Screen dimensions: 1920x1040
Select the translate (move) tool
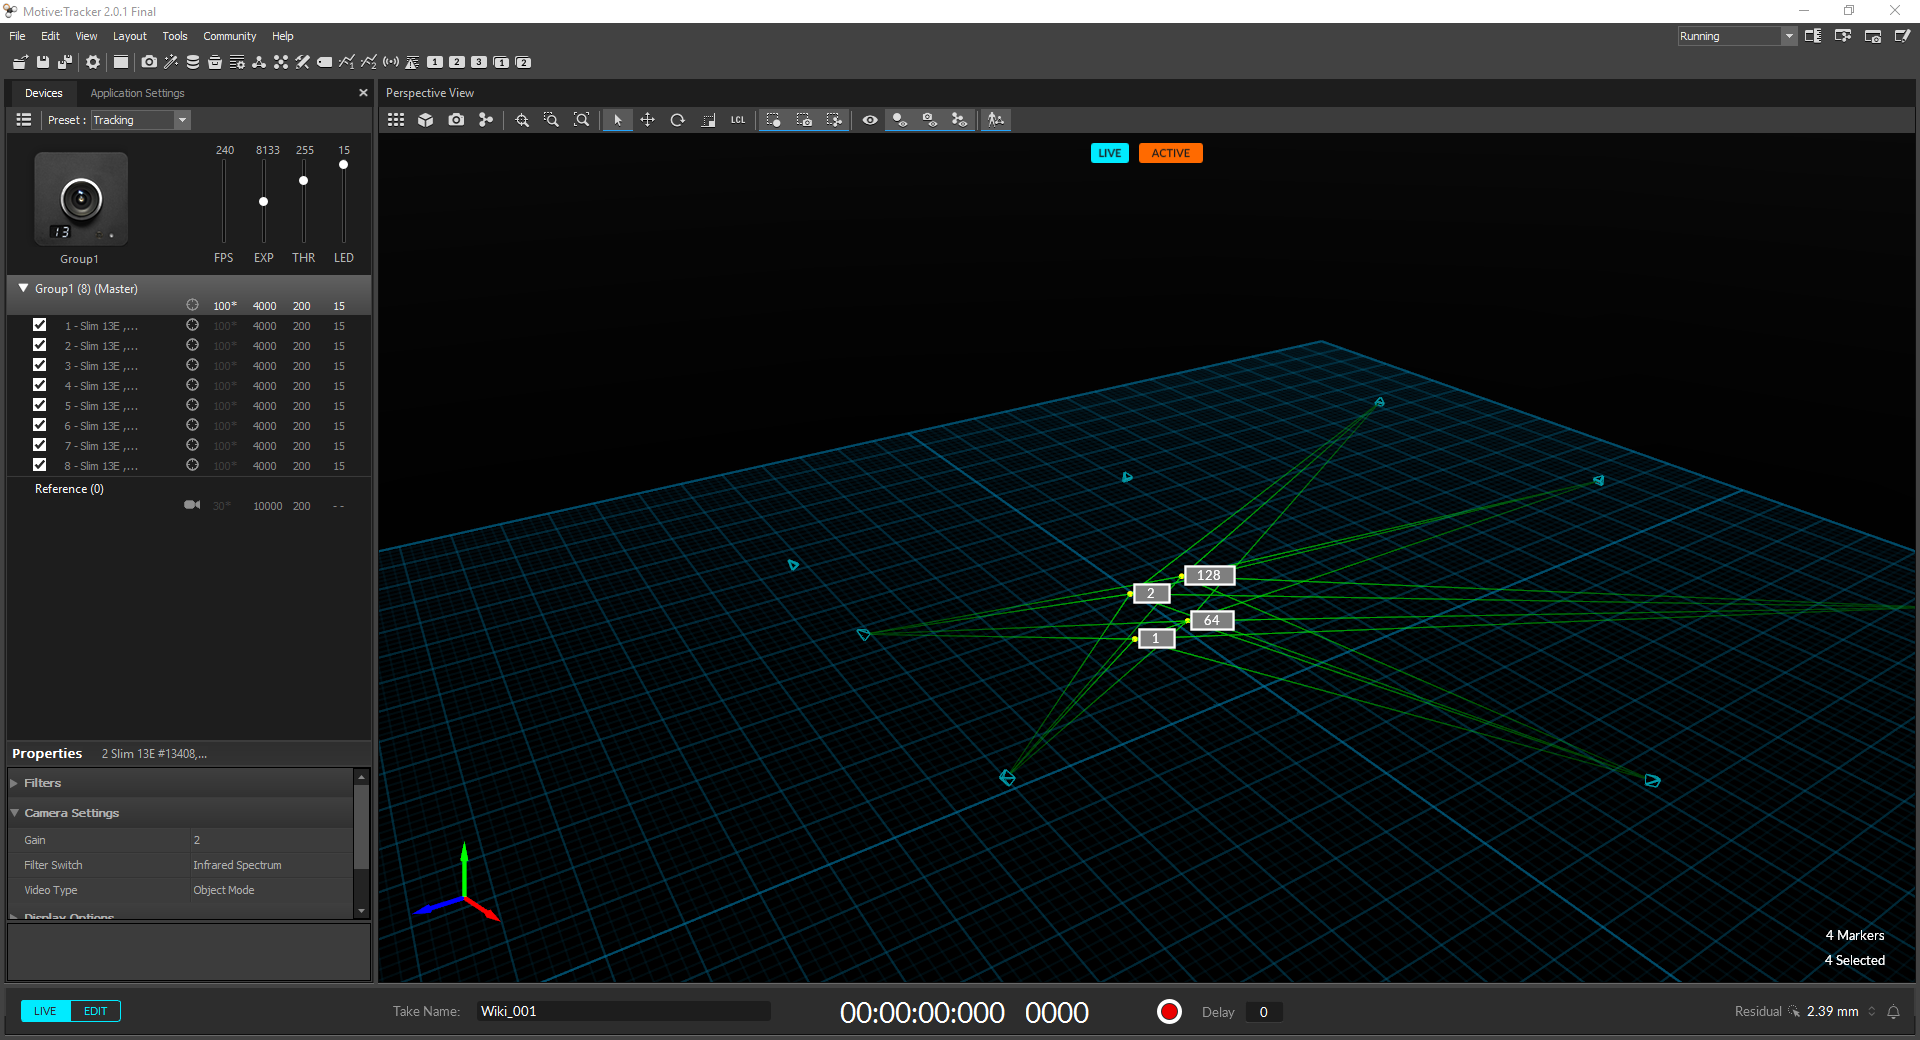coord(647,120)
